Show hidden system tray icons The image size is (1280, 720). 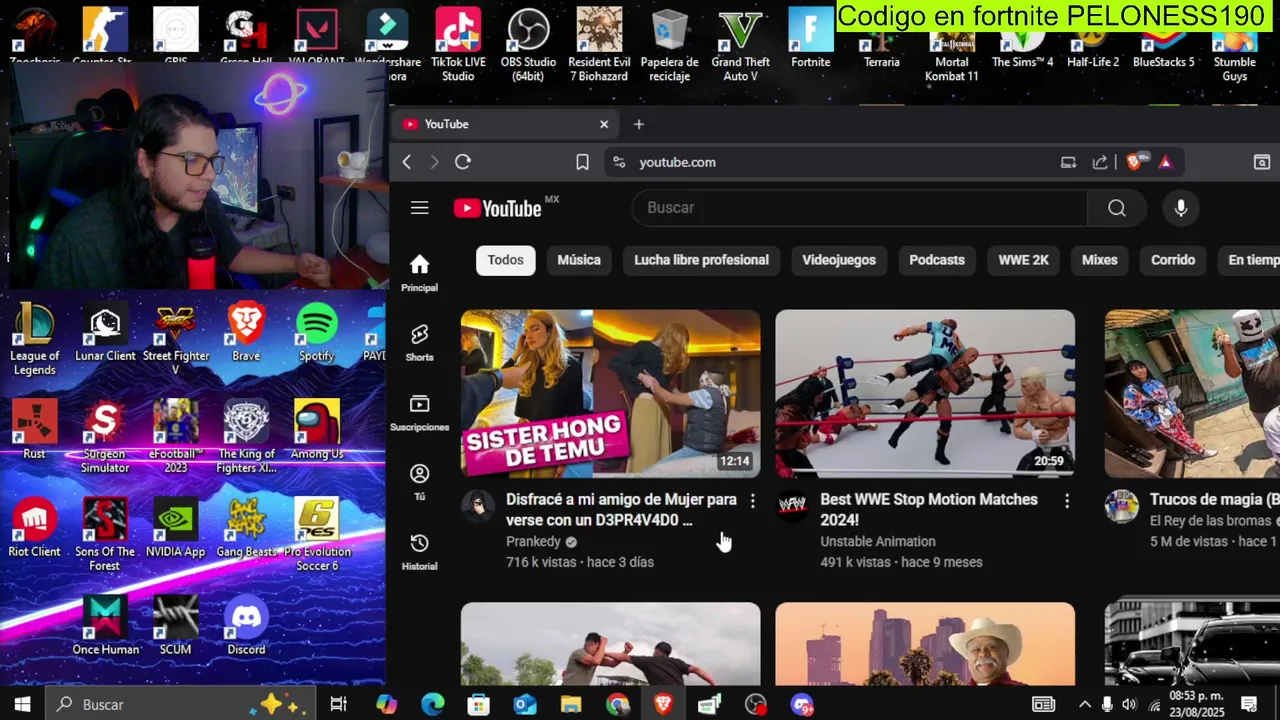click(1085, 705)
